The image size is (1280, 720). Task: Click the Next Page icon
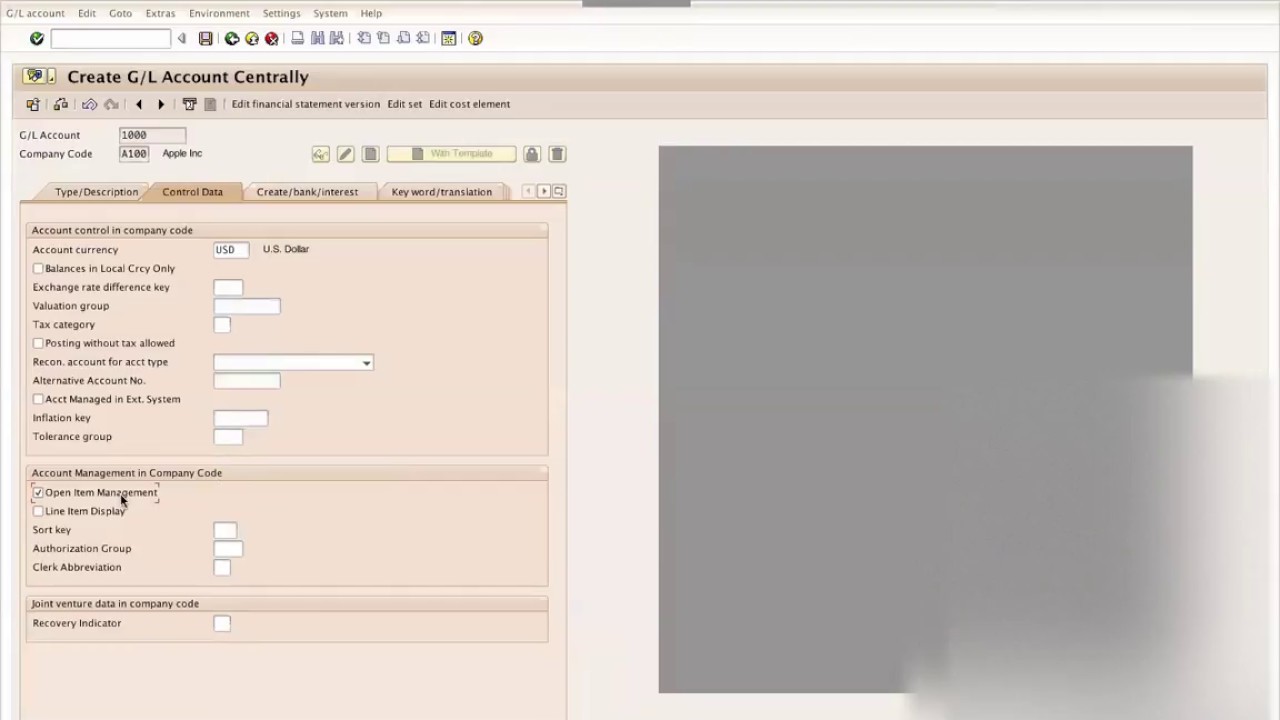coord(403,38)
